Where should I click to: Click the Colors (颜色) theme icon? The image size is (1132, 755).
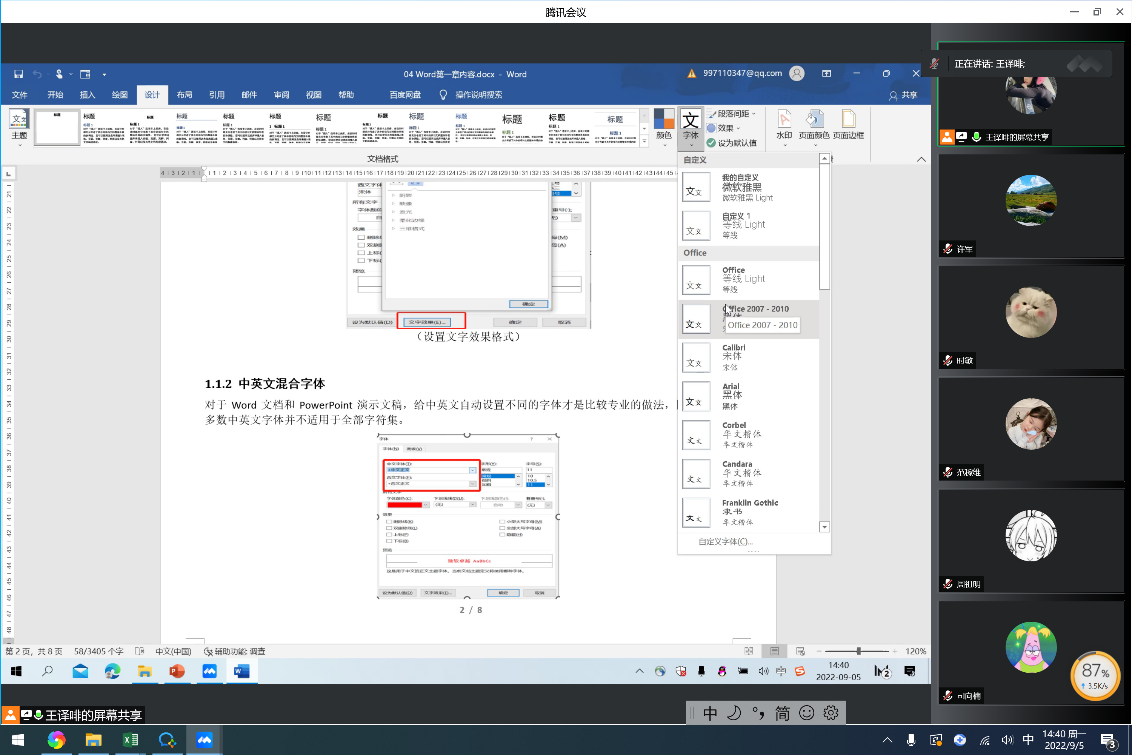tap(663, 124)
